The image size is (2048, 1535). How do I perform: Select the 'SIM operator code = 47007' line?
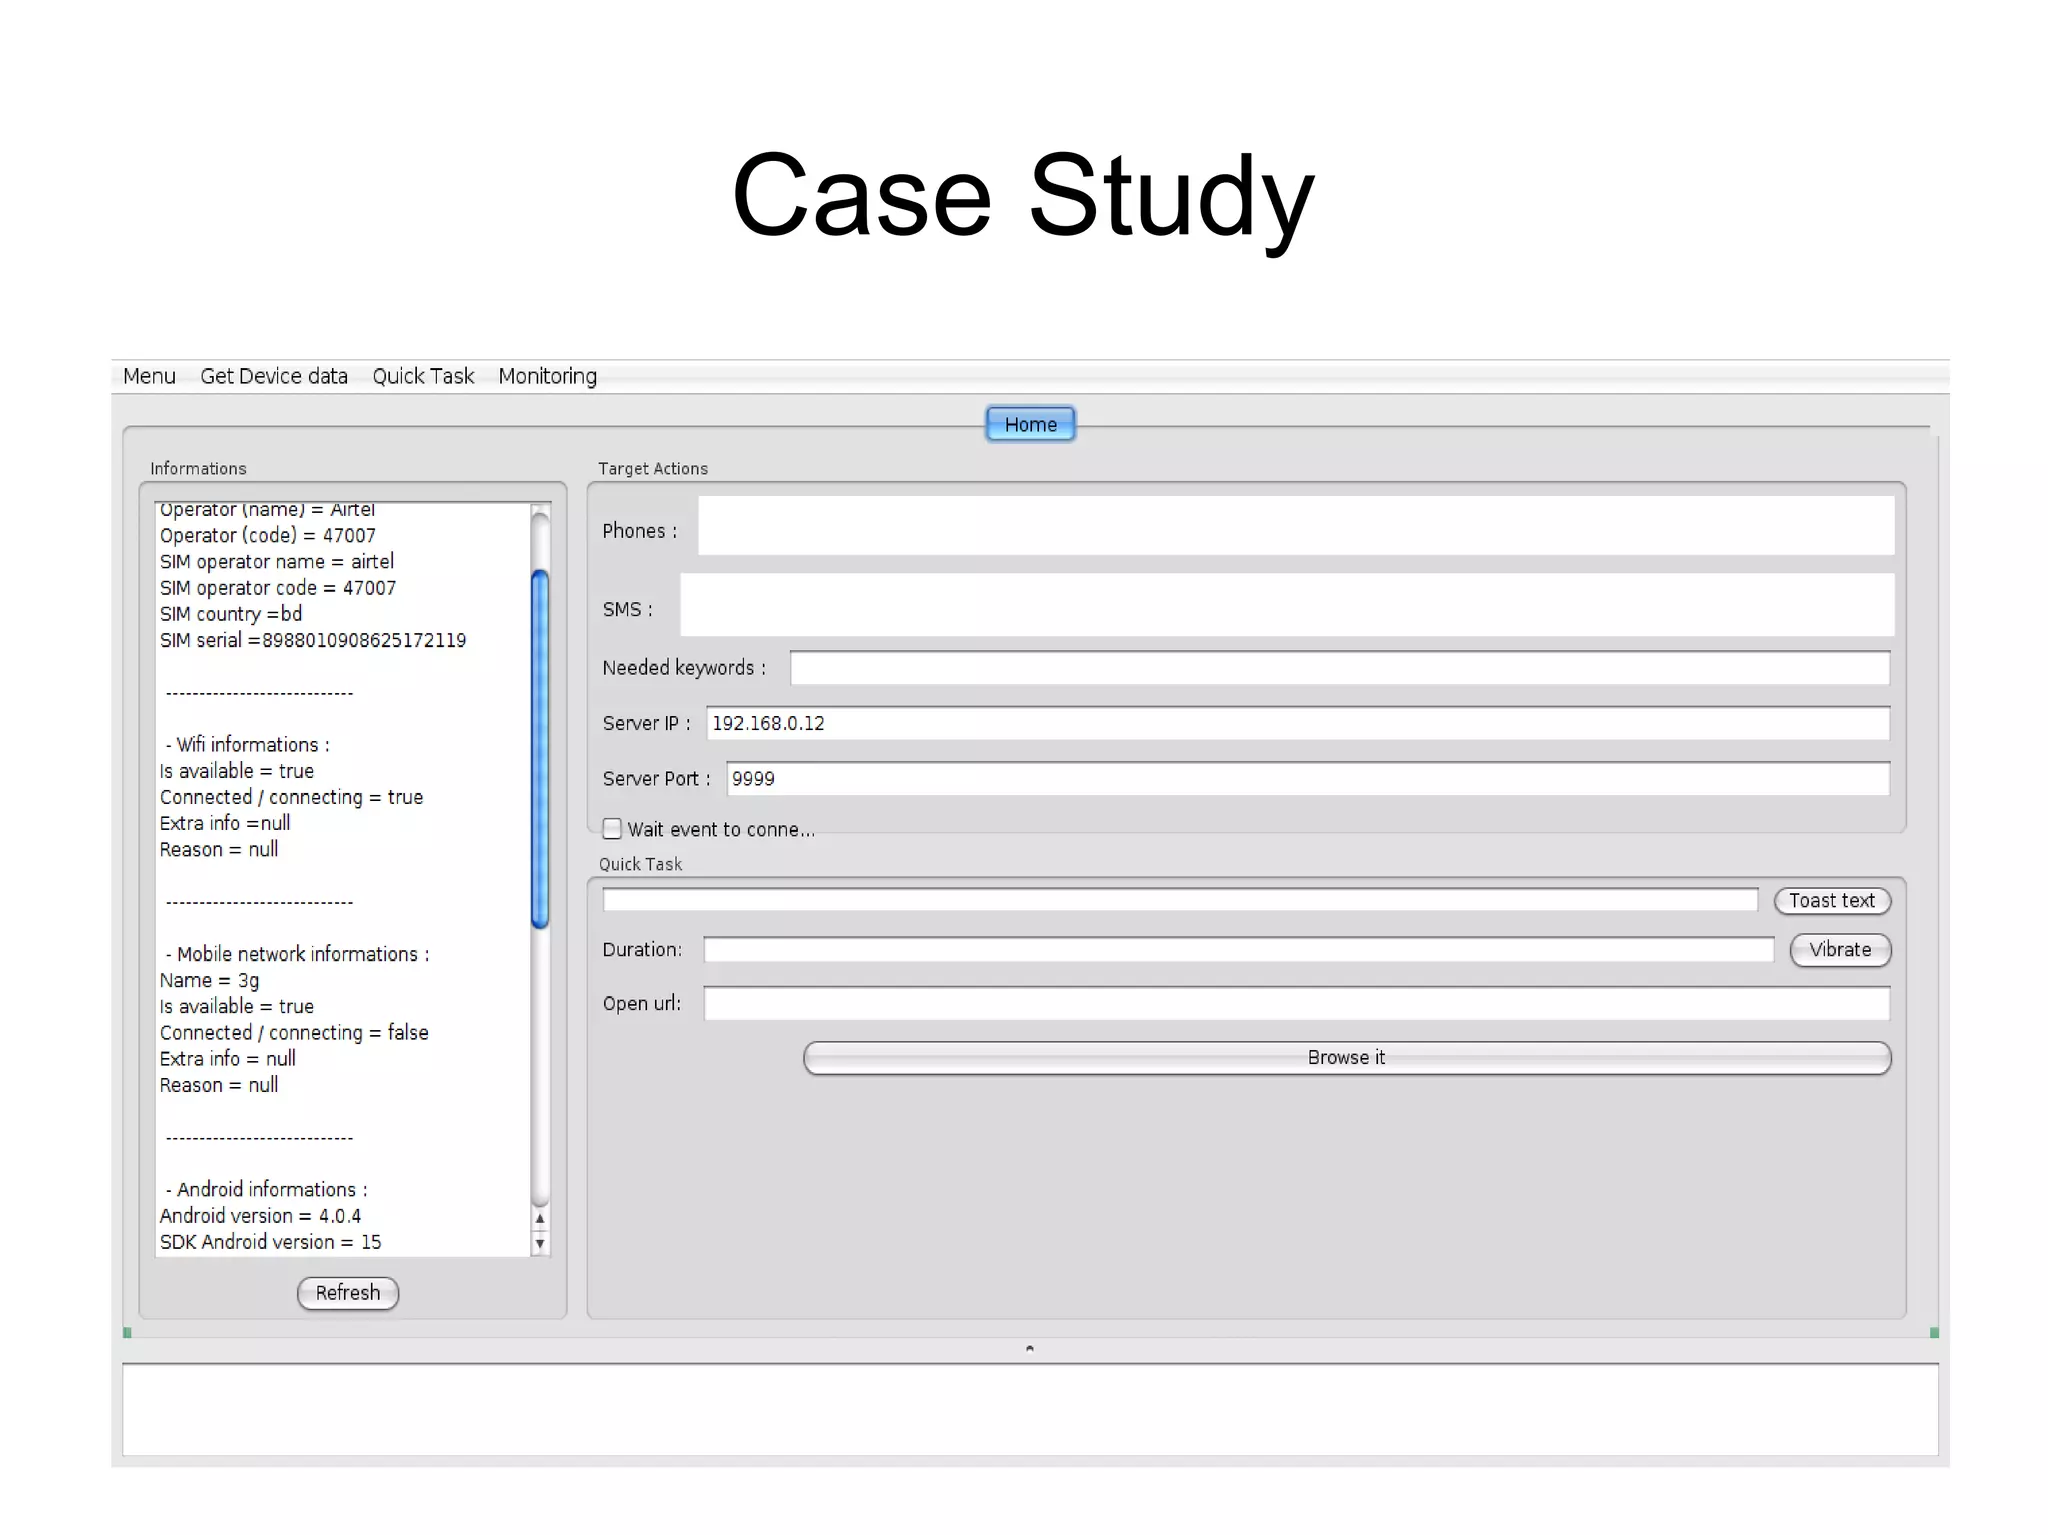[x=278, y=588]
